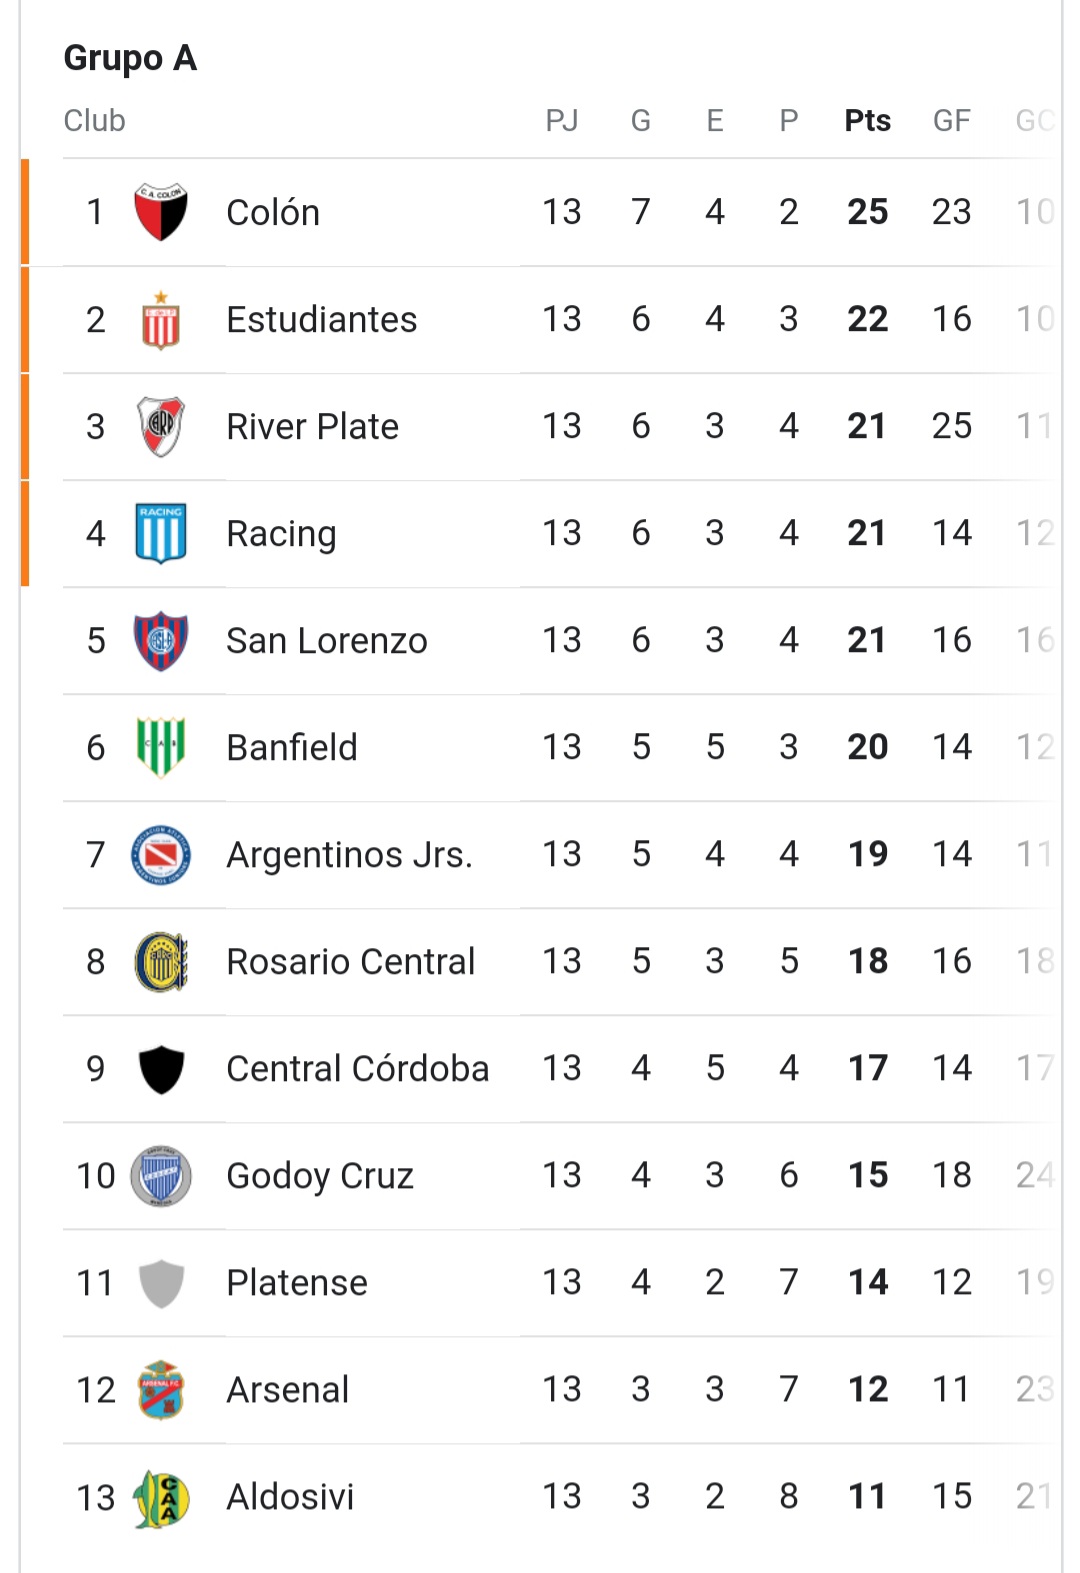Select the Club column header
Image resolution: width=1080 pixels, height=1573 pixels.
(x=94, y=121)
